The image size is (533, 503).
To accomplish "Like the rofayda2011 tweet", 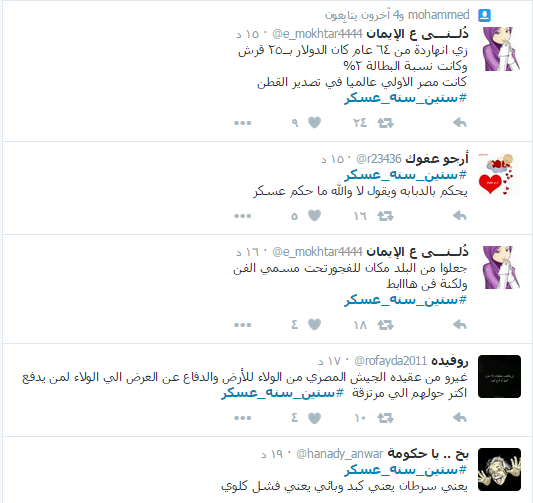I will tap(314, 418).
